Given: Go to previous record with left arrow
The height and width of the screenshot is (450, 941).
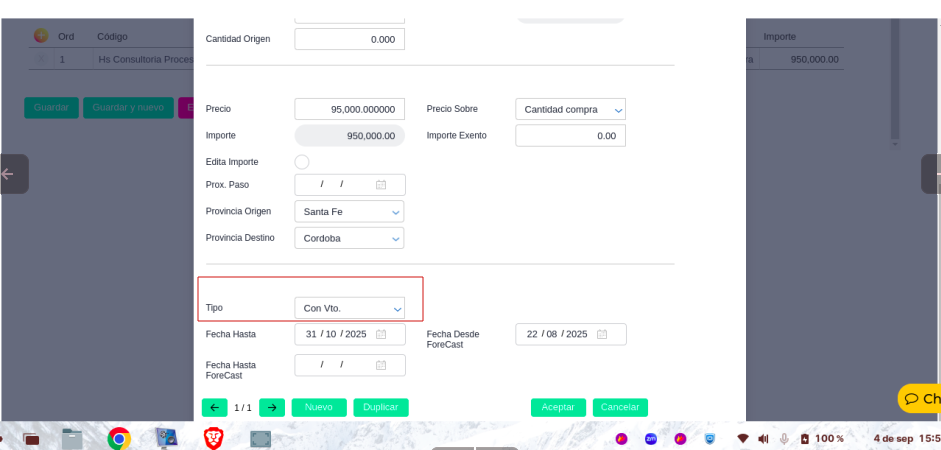Looking at the screenshot, I should (214, 408).
